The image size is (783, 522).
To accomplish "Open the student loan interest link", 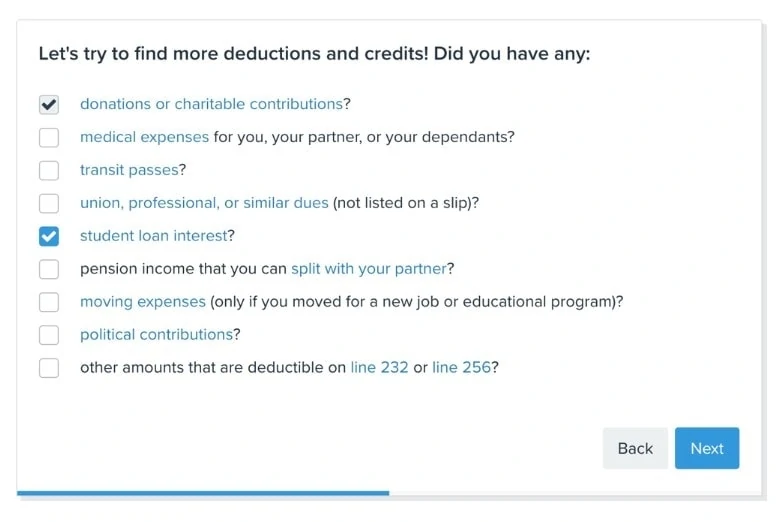I will pyautogui.click(x=153, y=236).
